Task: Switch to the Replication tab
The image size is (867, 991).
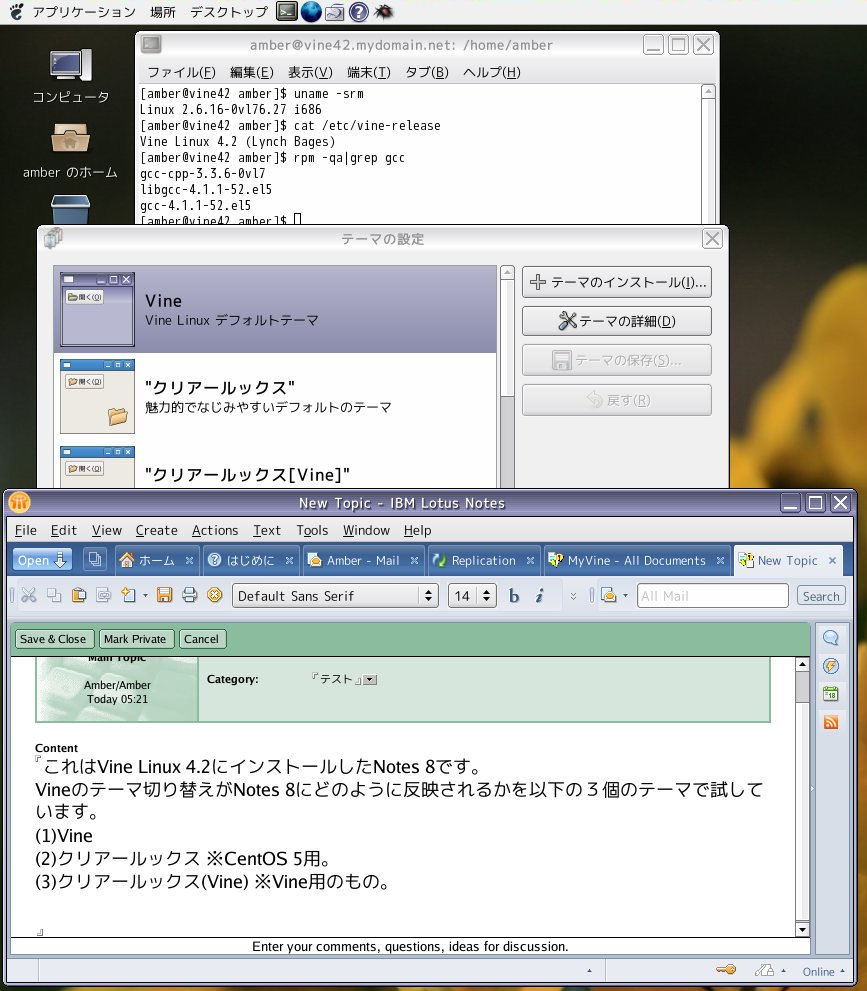Action: click(482, 561)
